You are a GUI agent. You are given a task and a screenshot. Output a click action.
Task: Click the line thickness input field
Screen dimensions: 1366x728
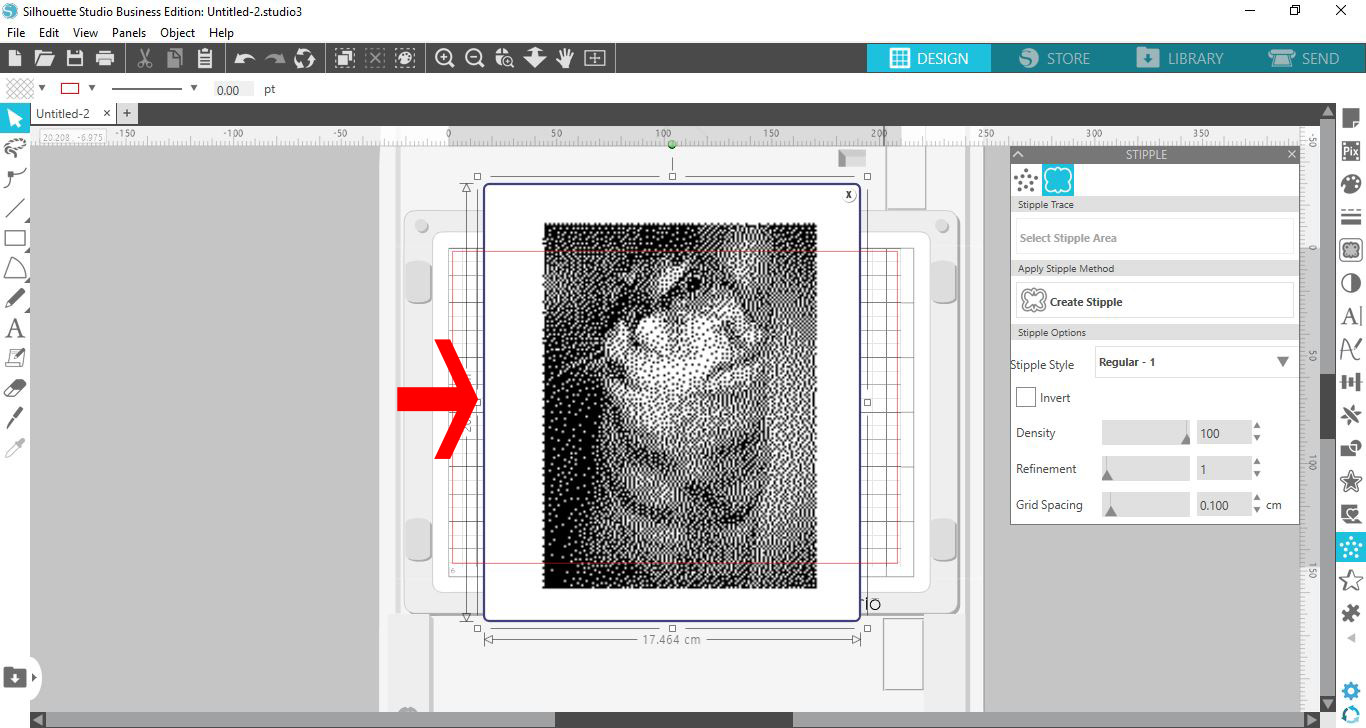[234, 89]
